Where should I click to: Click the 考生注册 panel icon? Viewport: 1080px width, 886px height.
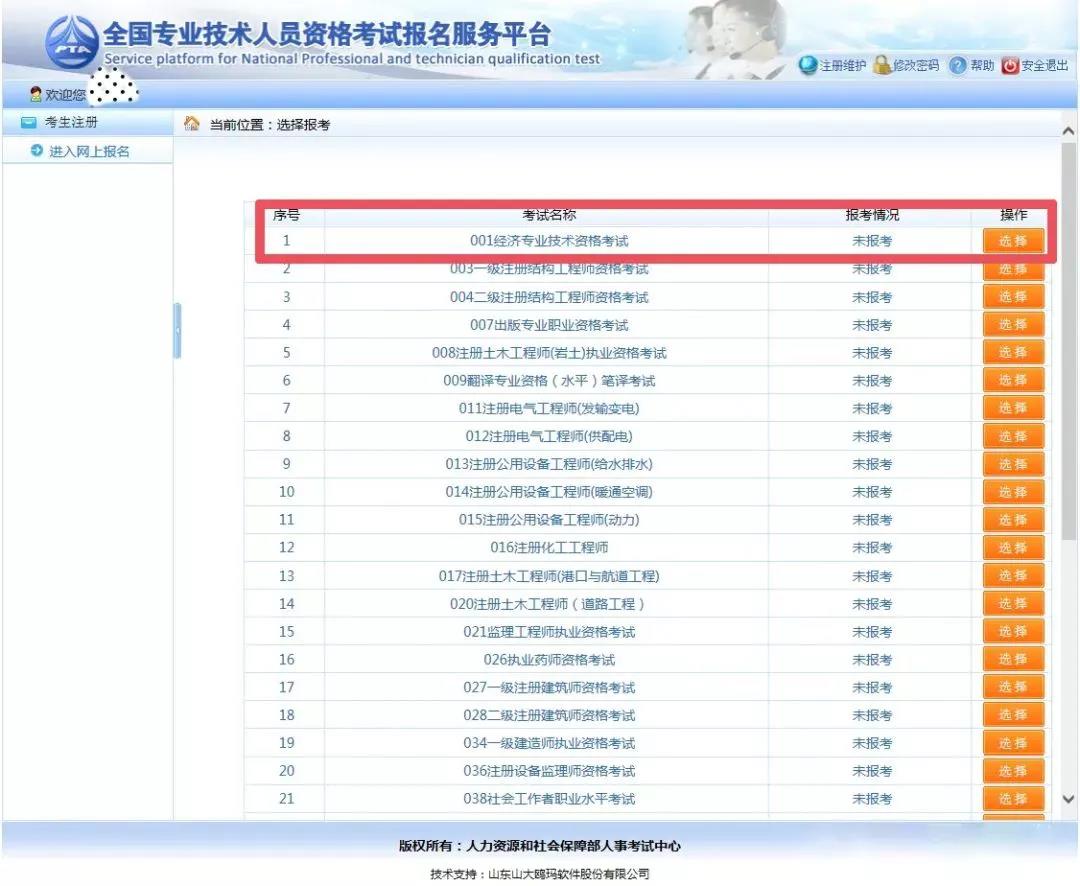[x=28, y=123]
